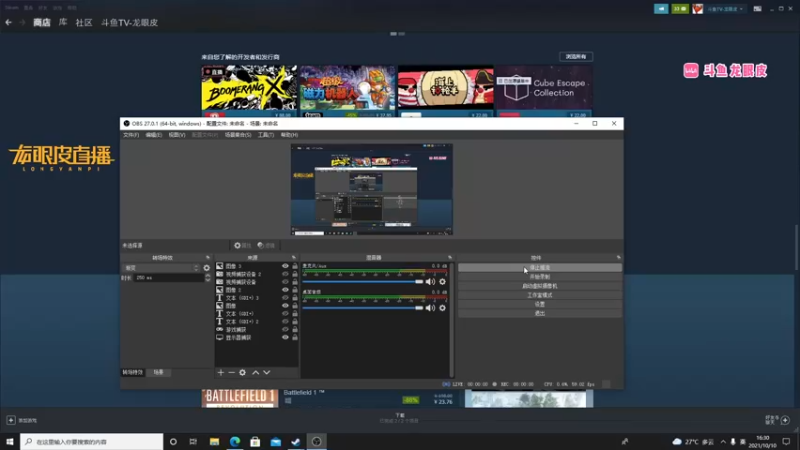This screenshot has height=450, width=800.
Task: Toggle visibility of 文本 (GDI+) source
Action: tap(285, 313)
